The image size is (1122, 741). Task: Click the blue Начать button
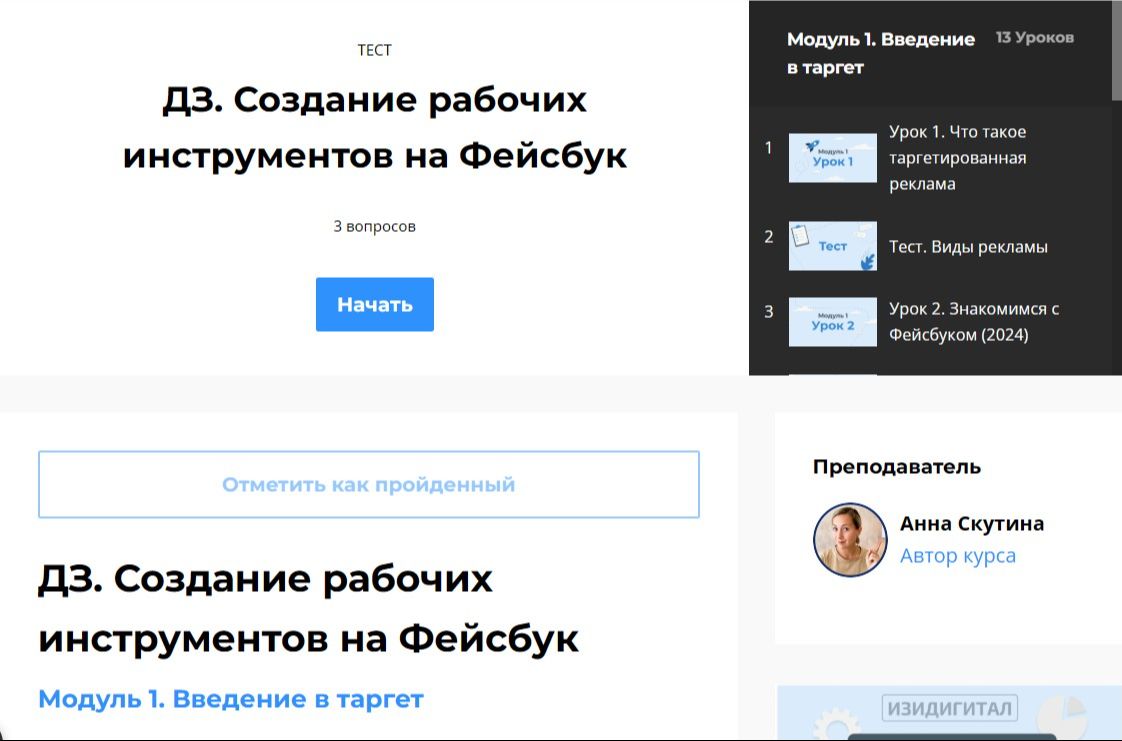[374, 304]
